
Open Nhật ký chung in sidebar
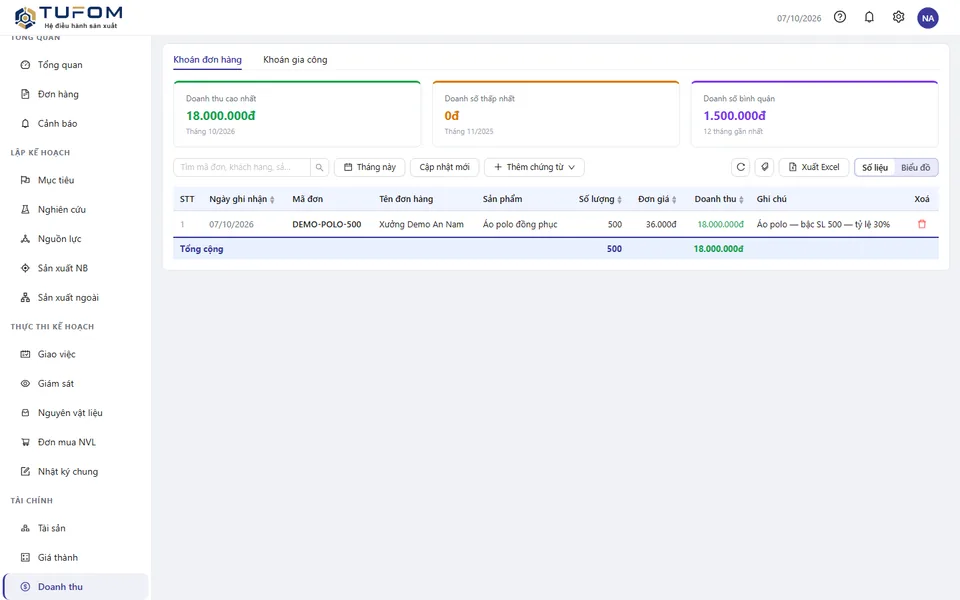[75, 471]
